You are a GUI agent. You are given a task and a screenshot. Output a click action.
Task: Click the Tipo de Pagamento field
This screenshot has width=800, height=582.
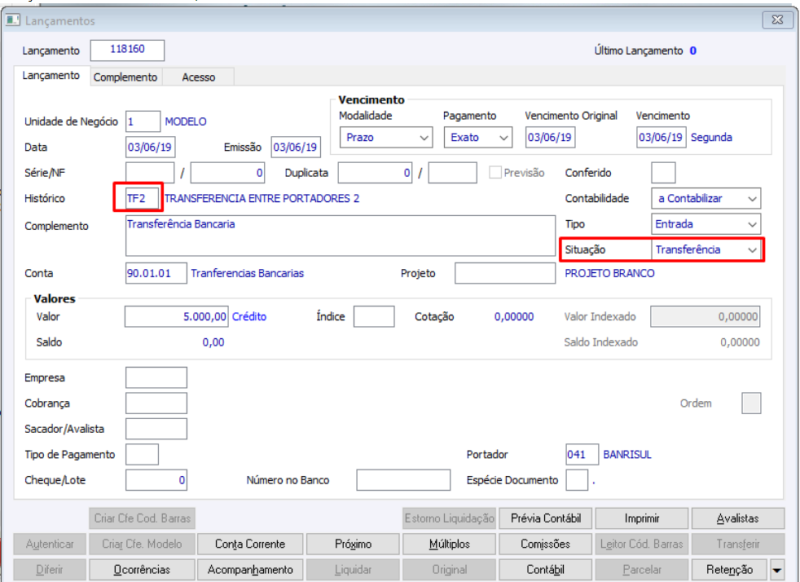pos(142,454)
